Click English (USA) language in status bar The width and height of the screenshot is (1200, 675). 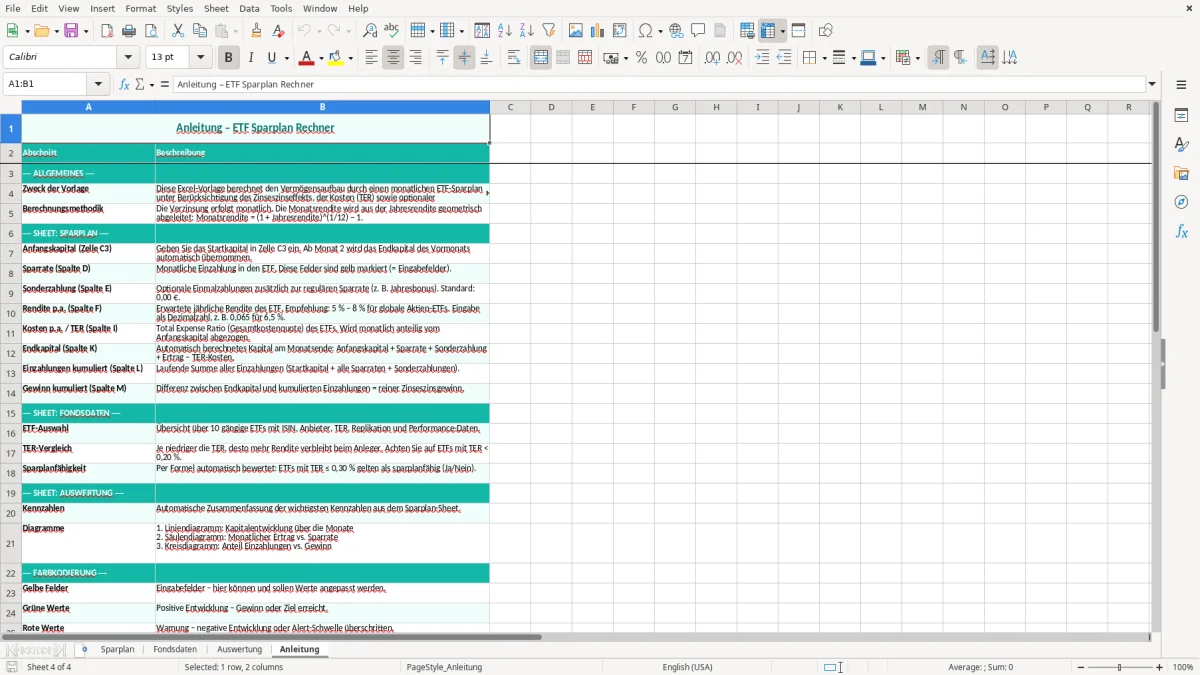(x=687, y=667)
